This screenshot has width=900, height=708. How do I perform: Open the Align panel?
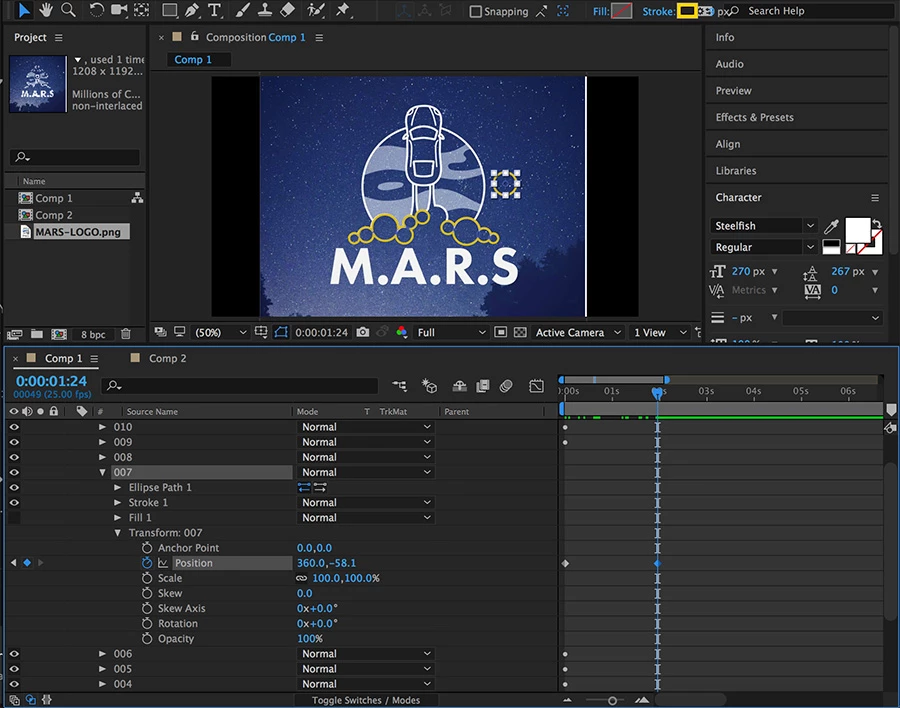coord(727,144)
